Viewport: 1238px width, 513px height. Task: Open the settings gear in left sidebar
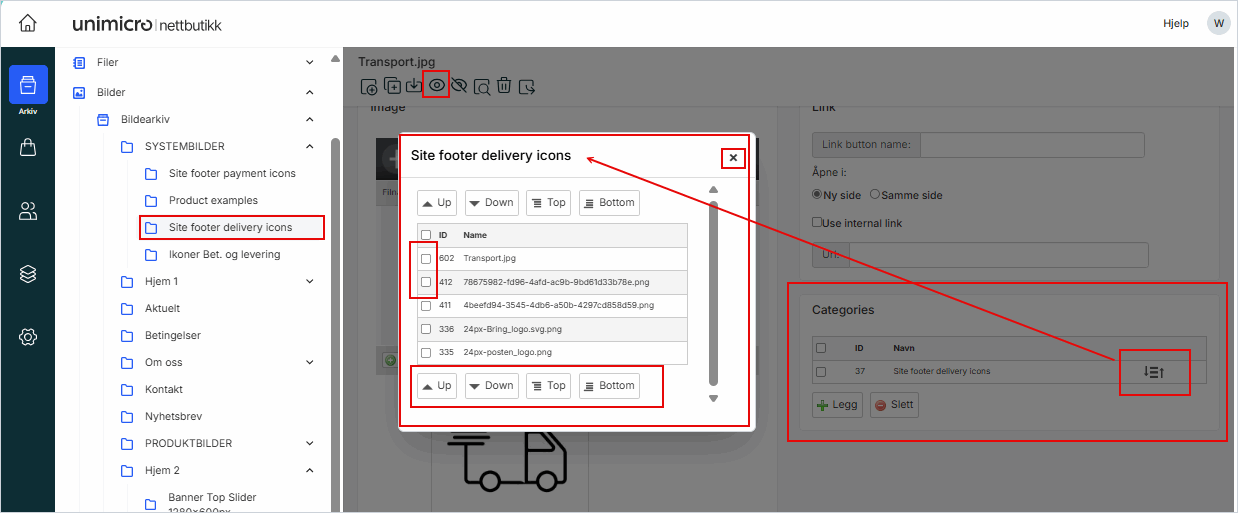[28, 337]
